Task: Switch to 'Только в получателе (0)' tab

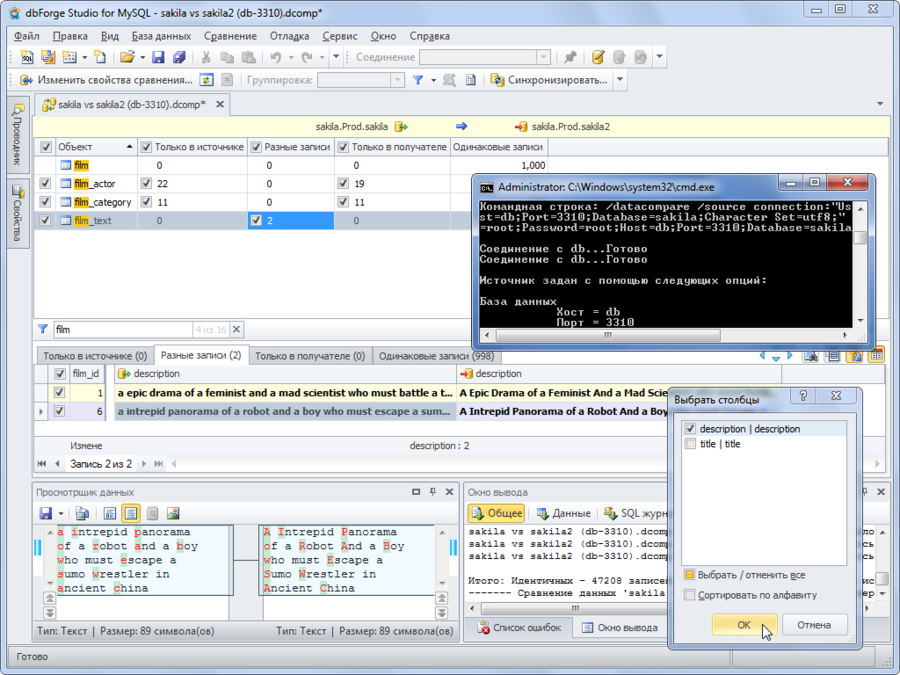Action: [x=310, y=356]
